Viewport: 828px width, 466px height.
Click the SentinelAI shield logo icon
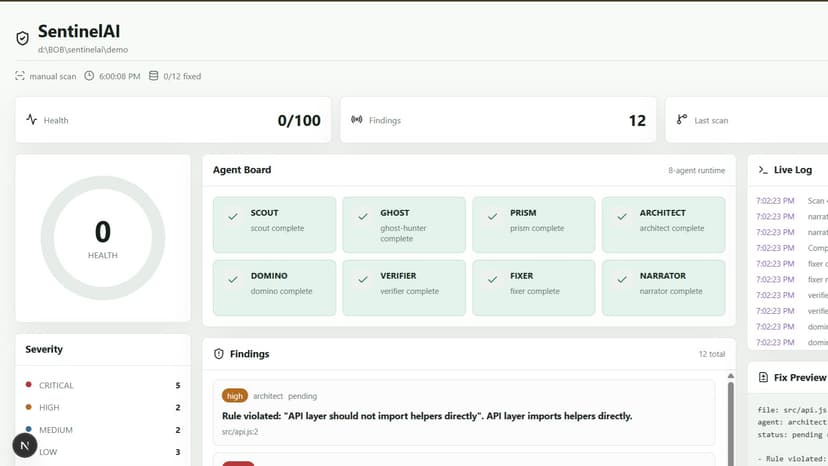(22, 38)
